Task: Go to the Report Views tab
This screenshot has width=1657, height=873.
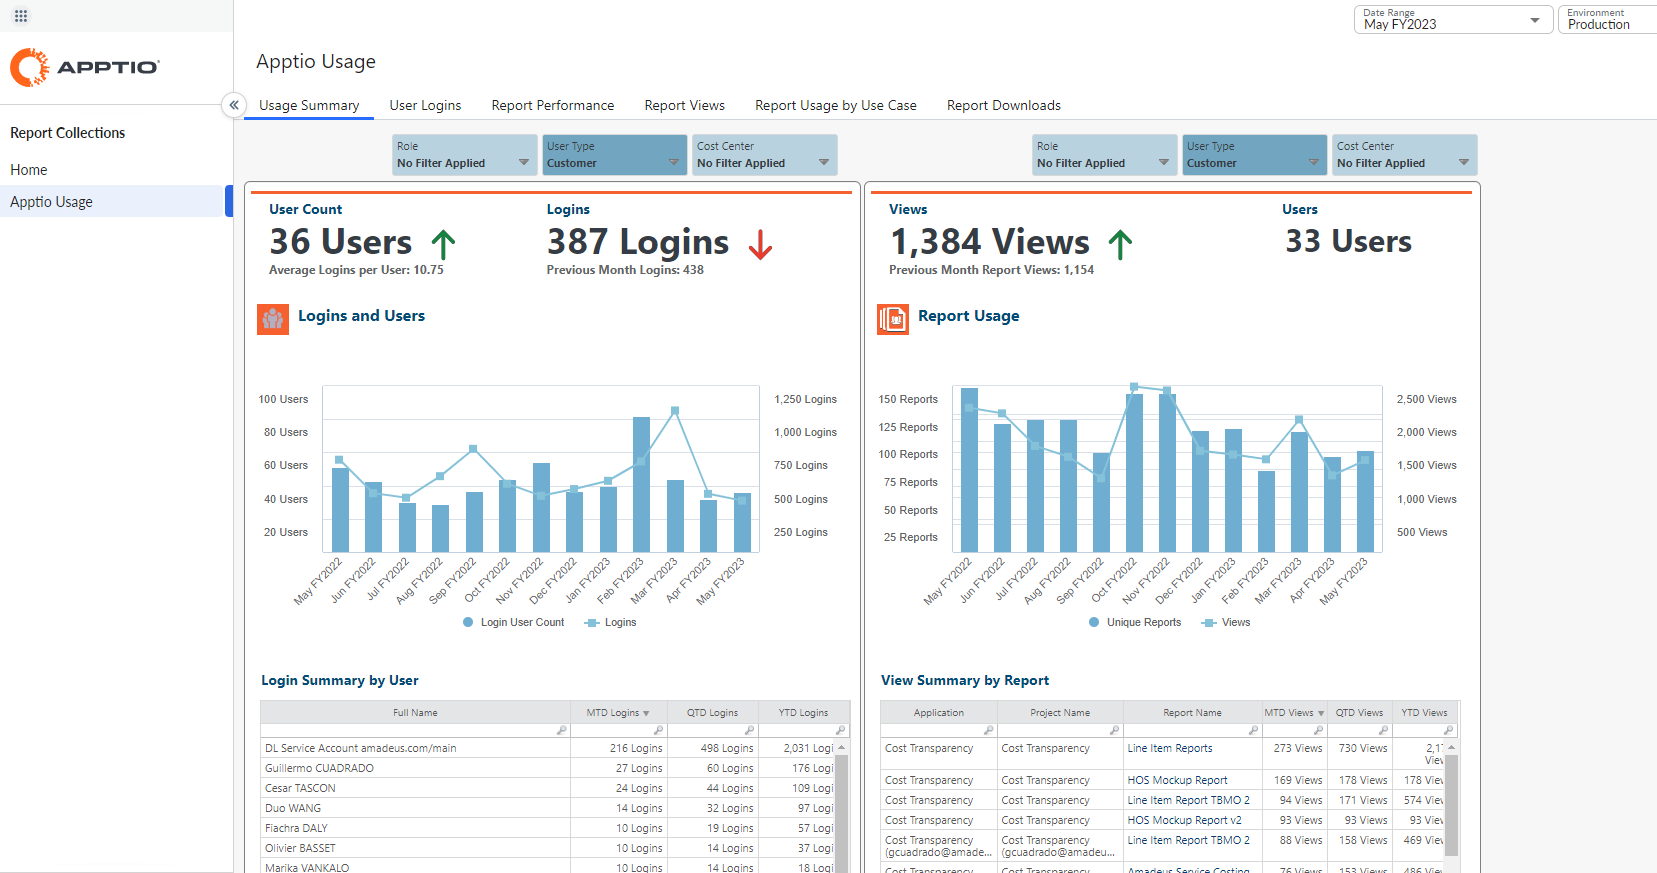Action: [685, 105]
